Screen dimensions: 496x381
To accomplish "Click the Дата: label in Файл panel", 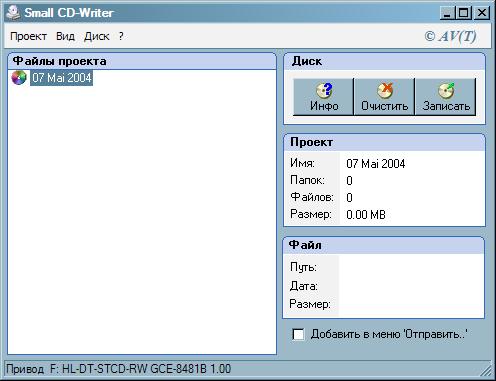I will click(303, 286).
